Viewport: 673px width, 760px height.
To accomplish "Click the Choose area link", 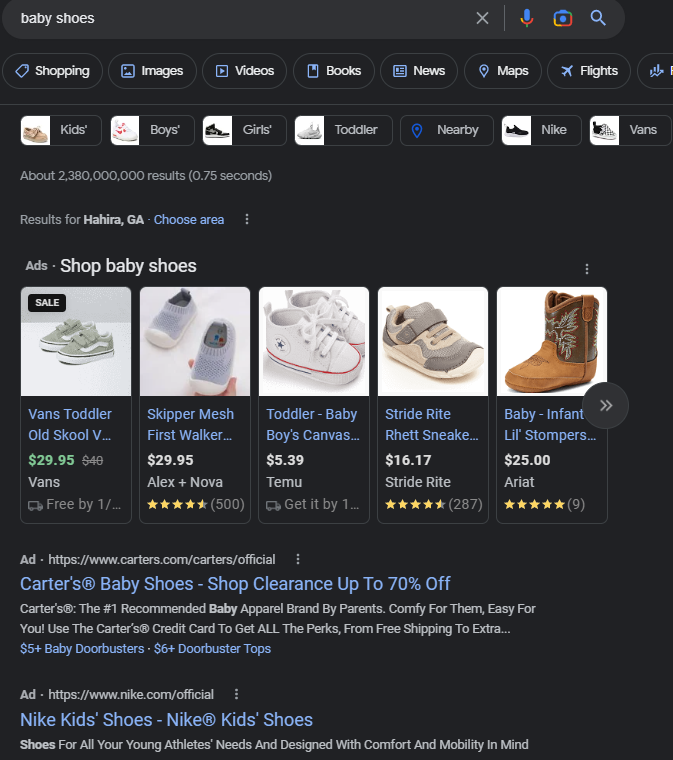I will coord(189,220).
